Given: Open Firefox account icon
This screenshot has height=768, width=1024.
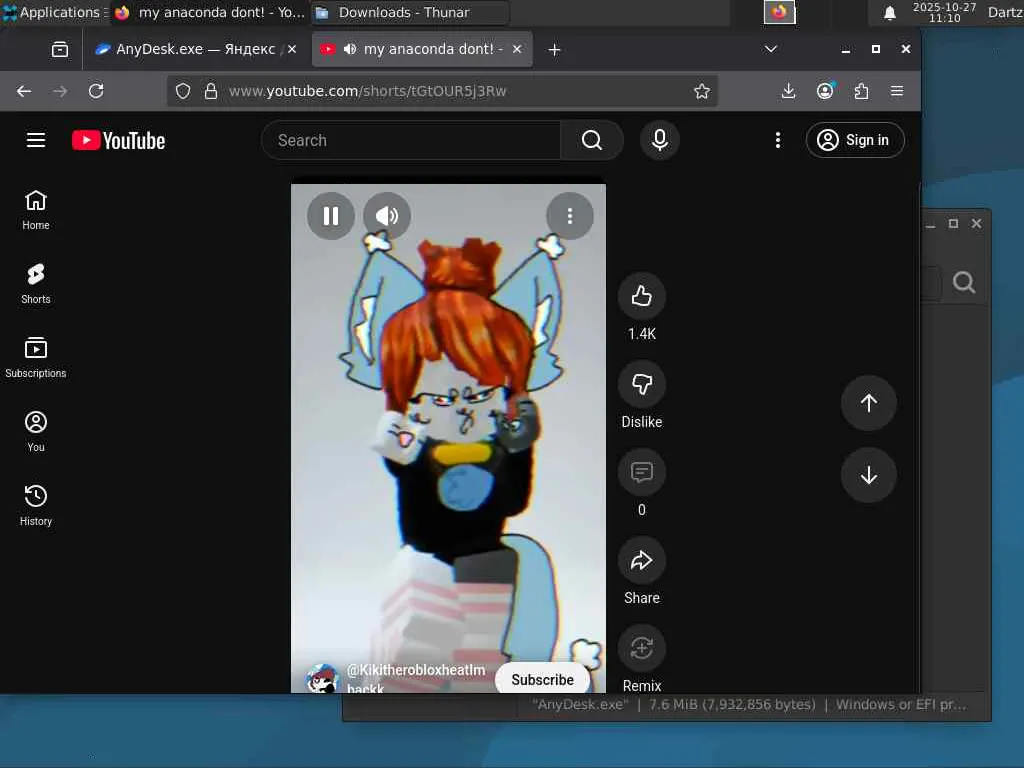Looking at the screenshot, I should (825, 91).
